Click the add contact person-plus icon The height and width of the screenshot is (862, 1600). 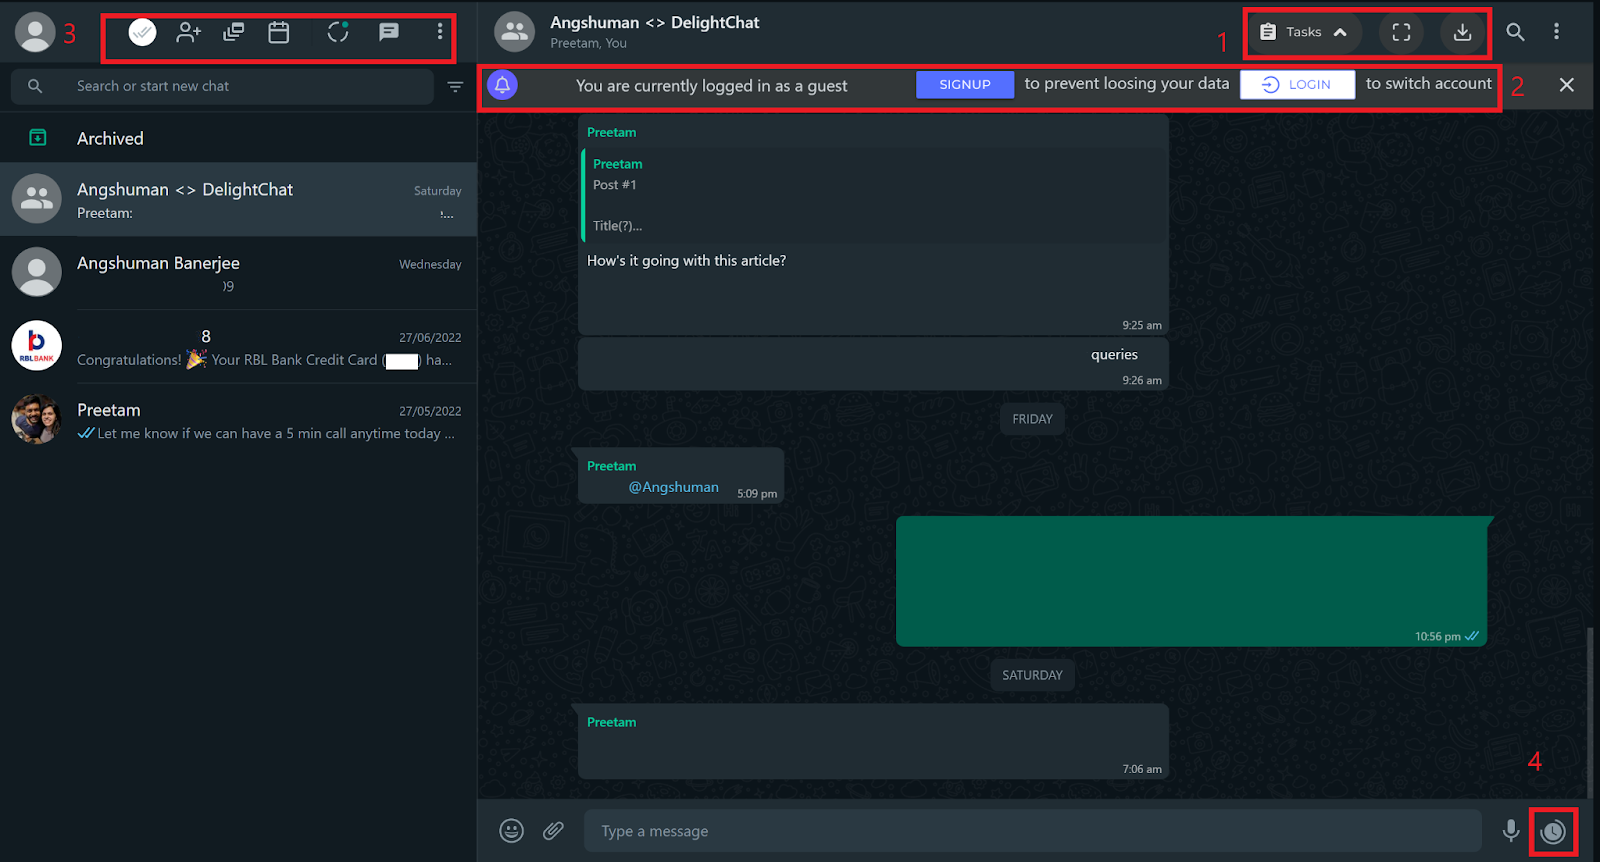click(x=188, y=33)
